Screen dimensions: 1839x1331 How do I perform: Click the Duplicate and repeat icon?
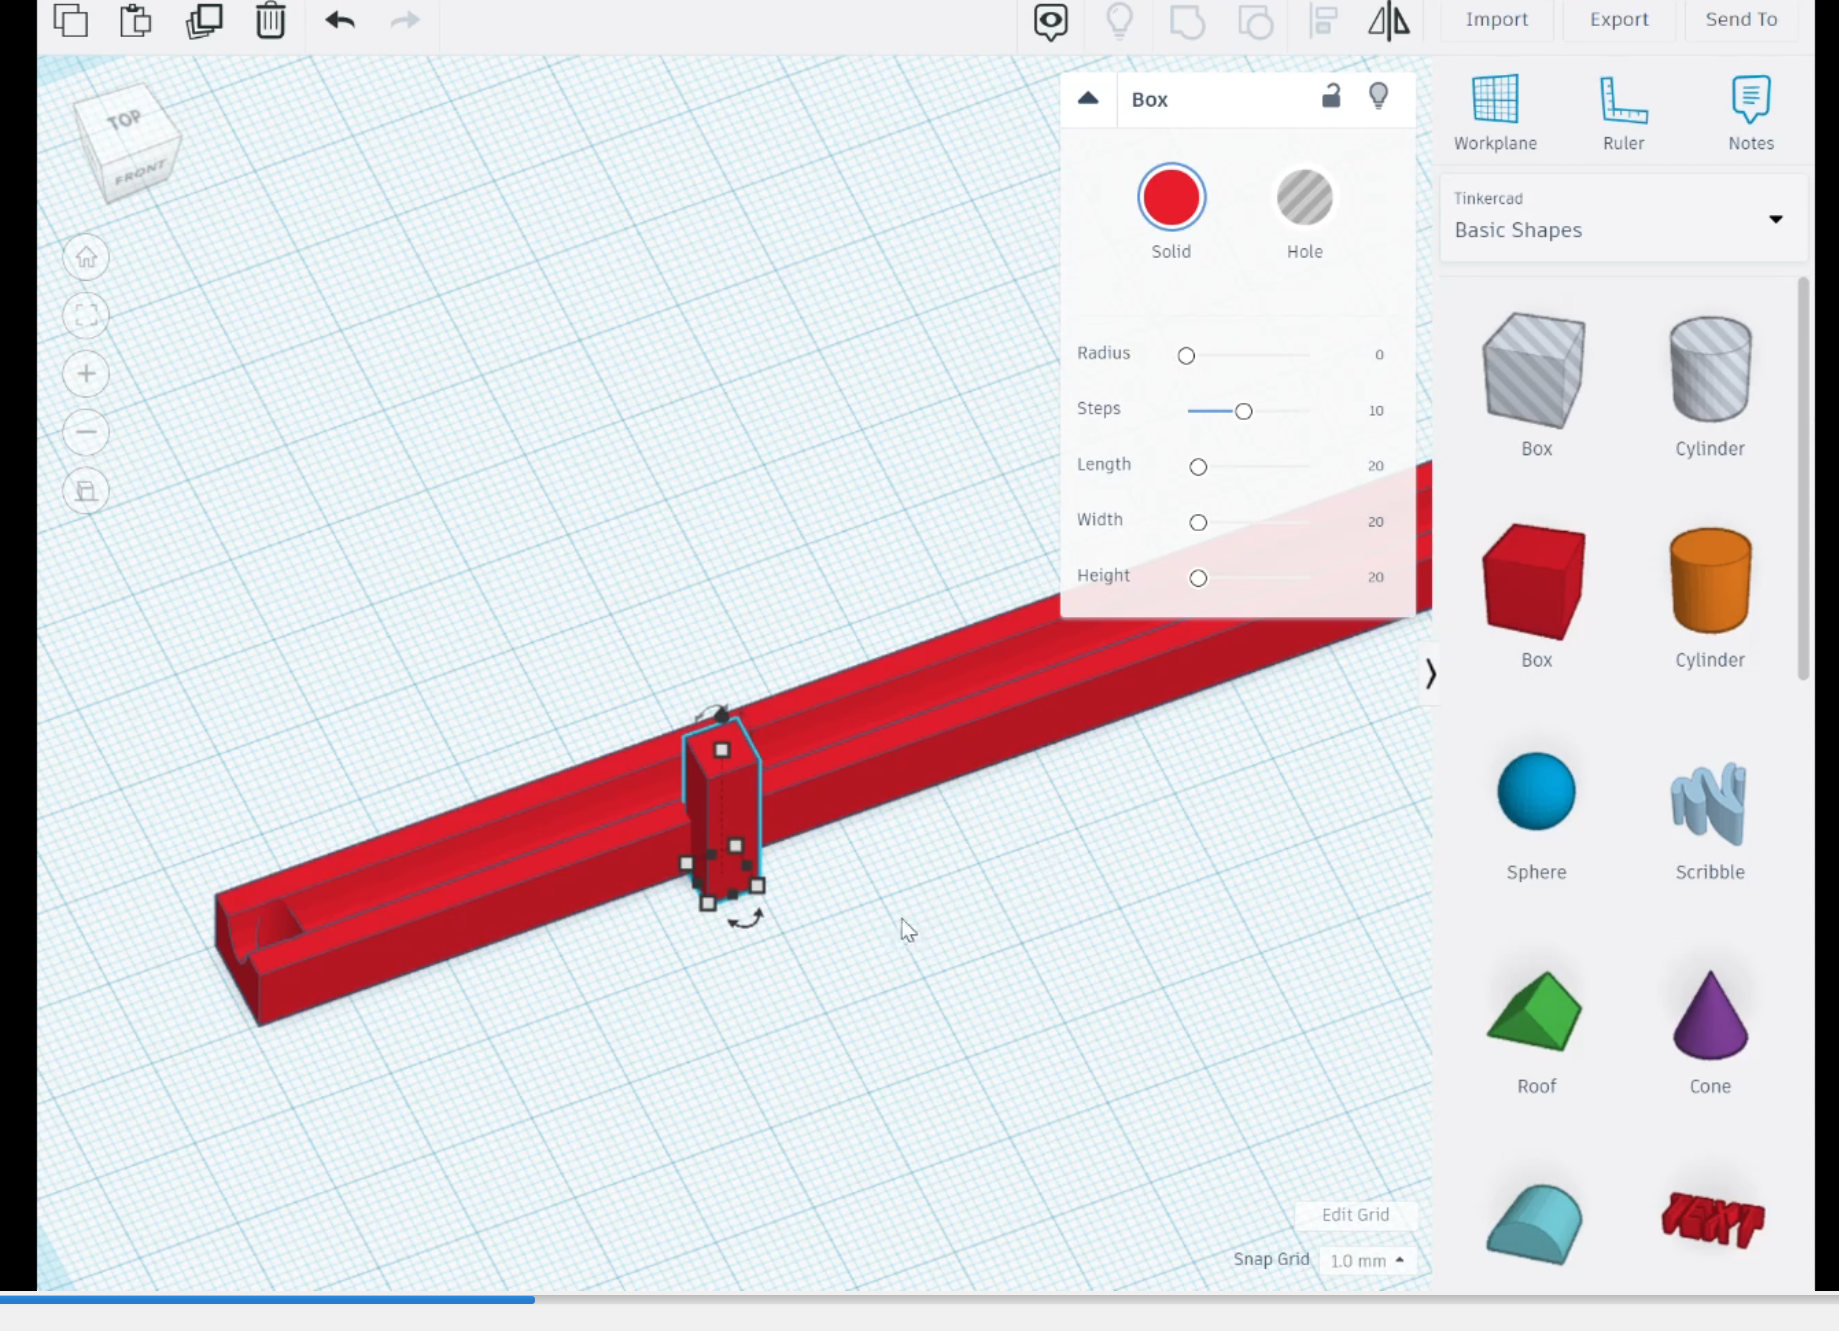pyautogui.click(x=204, y=20)
